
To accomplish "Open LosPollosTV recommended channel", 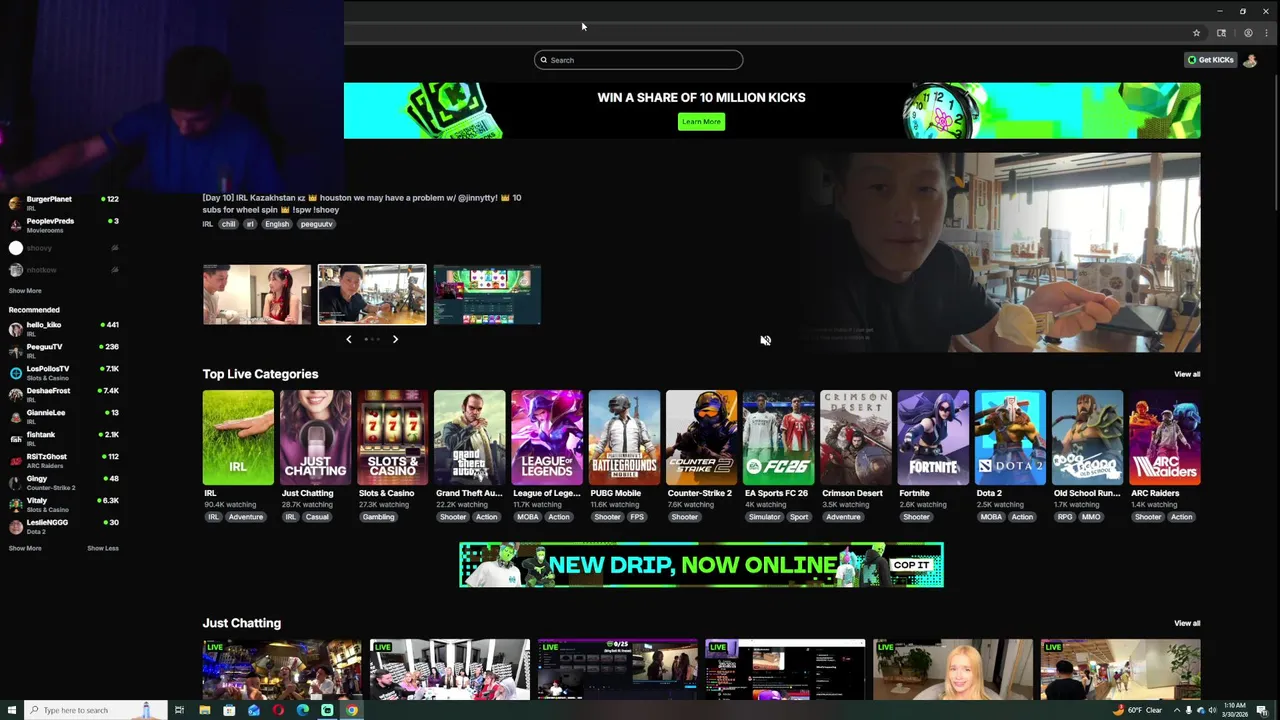I will [x=64, y=373].
